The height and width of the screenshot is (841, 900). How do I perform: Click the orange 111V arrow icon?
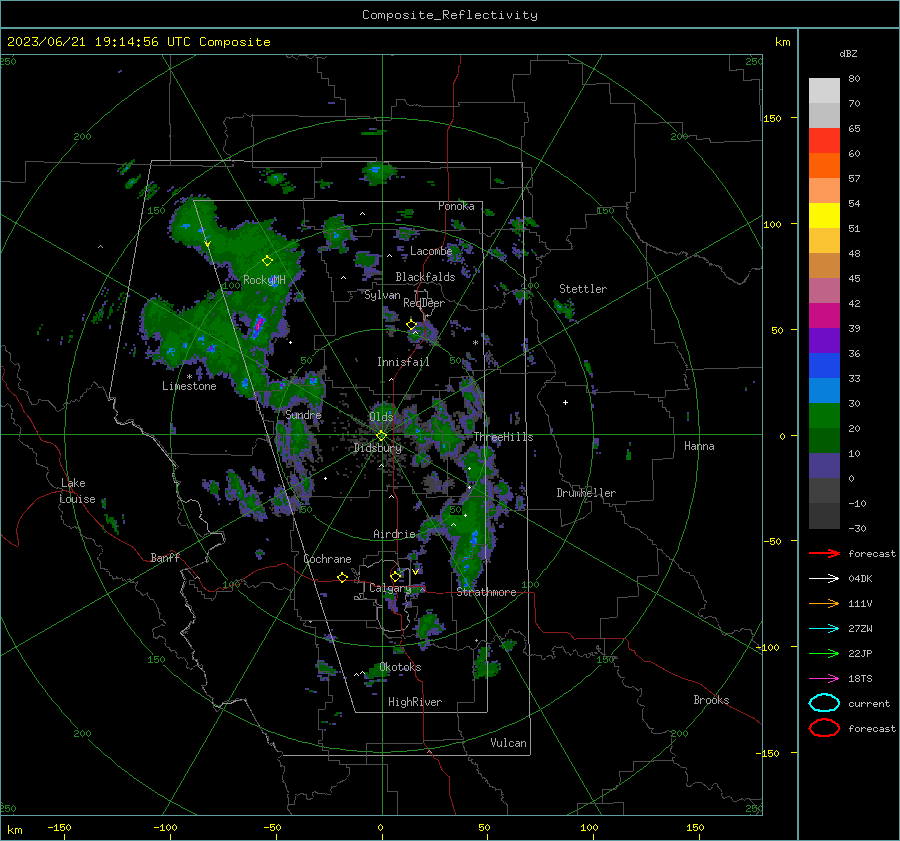click(x=824, y=603)
